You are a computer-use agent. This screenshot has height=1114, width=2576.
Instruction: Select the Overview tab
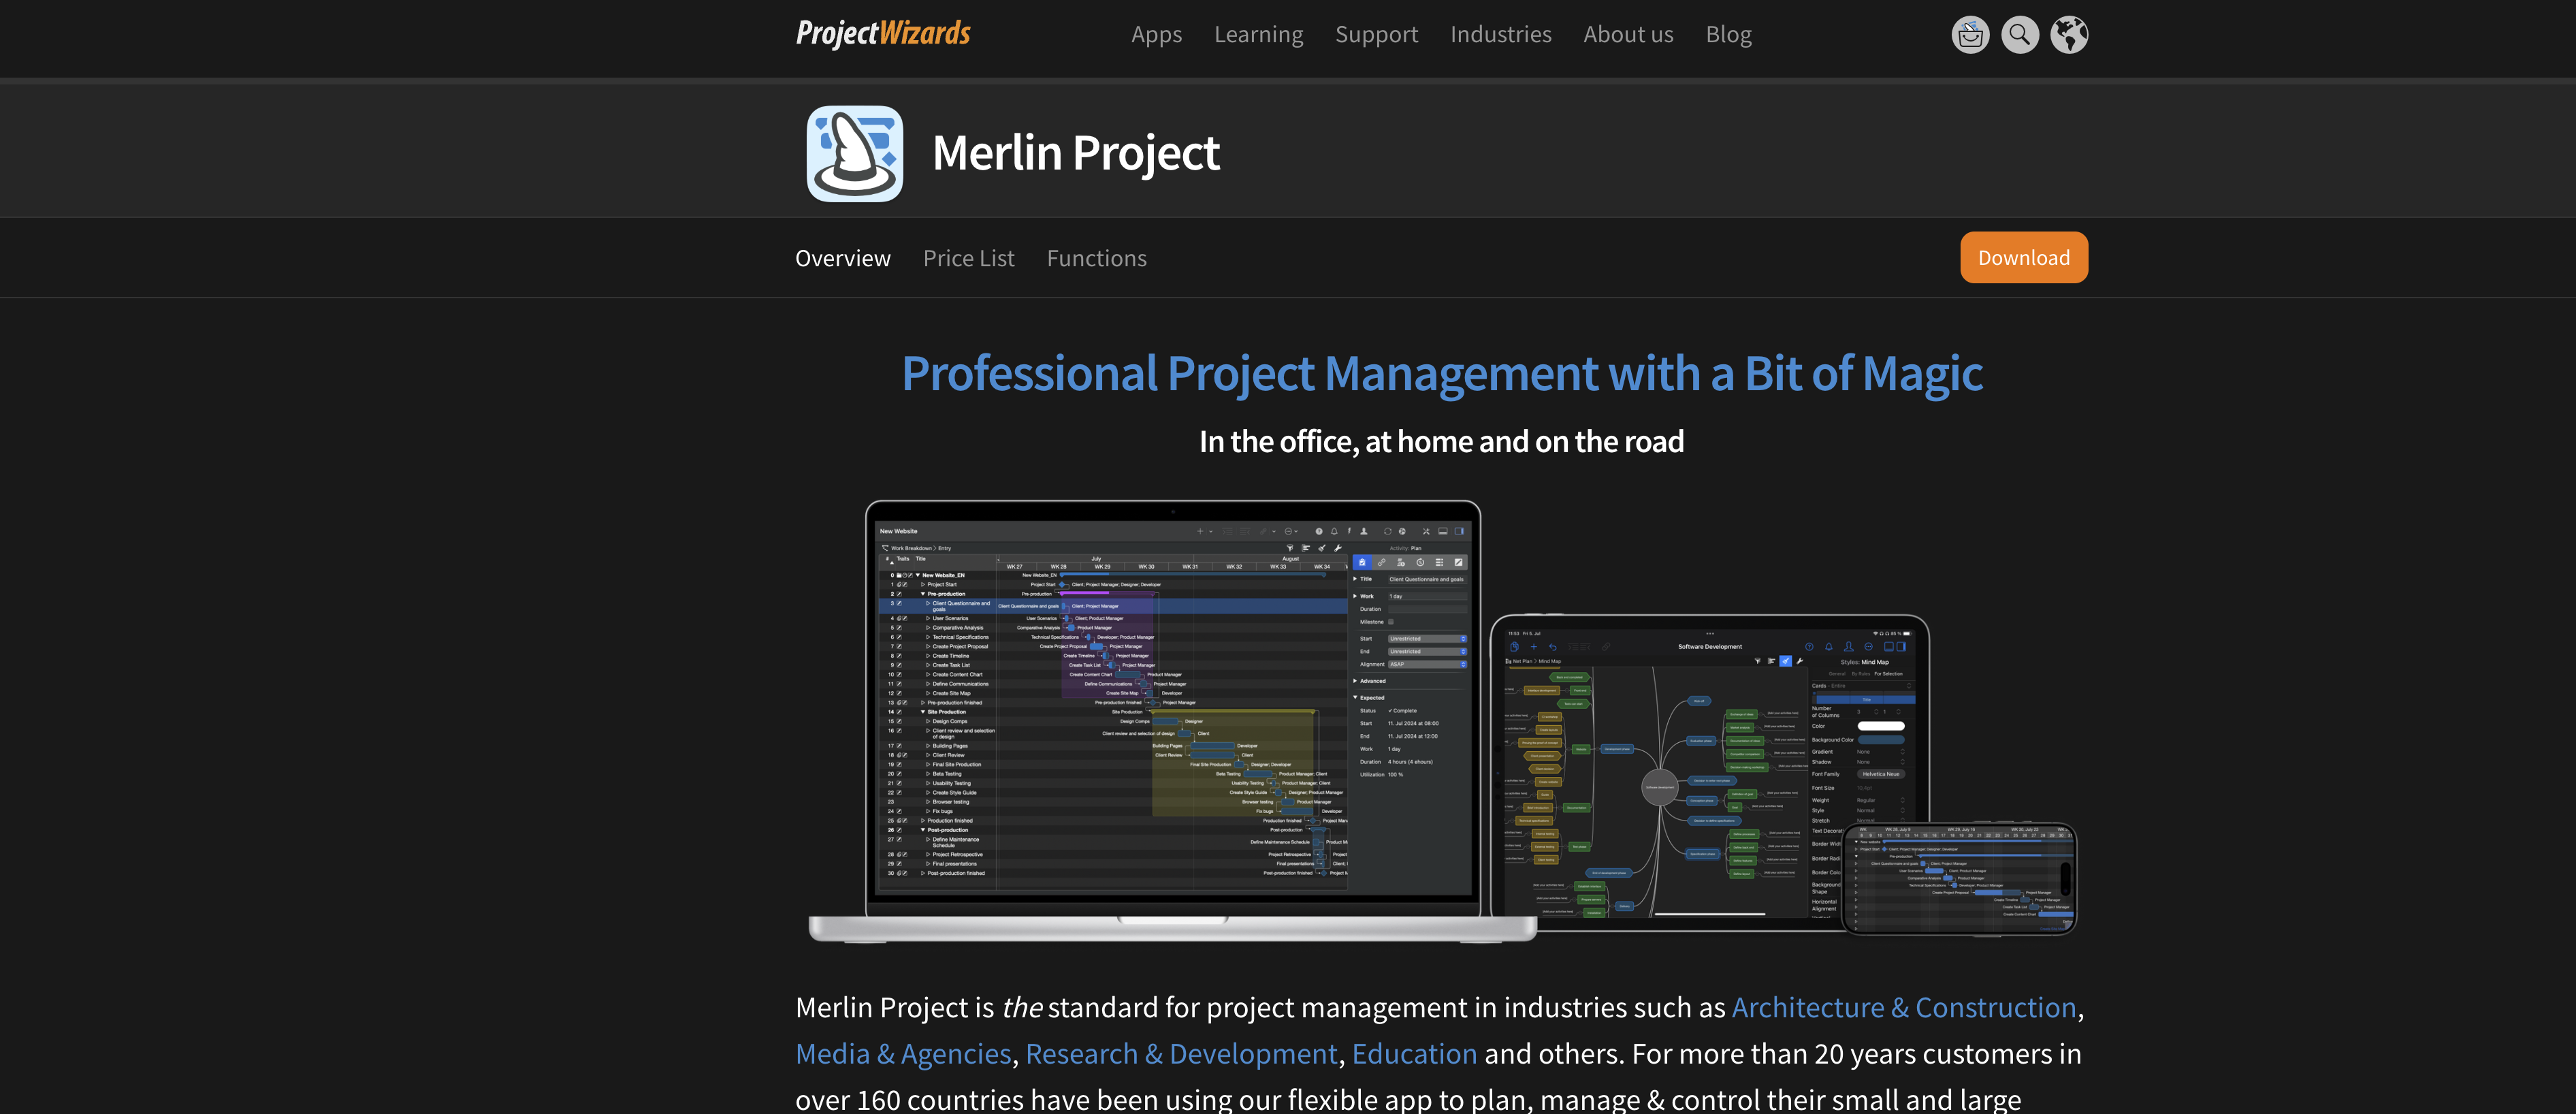click(x=843, y=258)
